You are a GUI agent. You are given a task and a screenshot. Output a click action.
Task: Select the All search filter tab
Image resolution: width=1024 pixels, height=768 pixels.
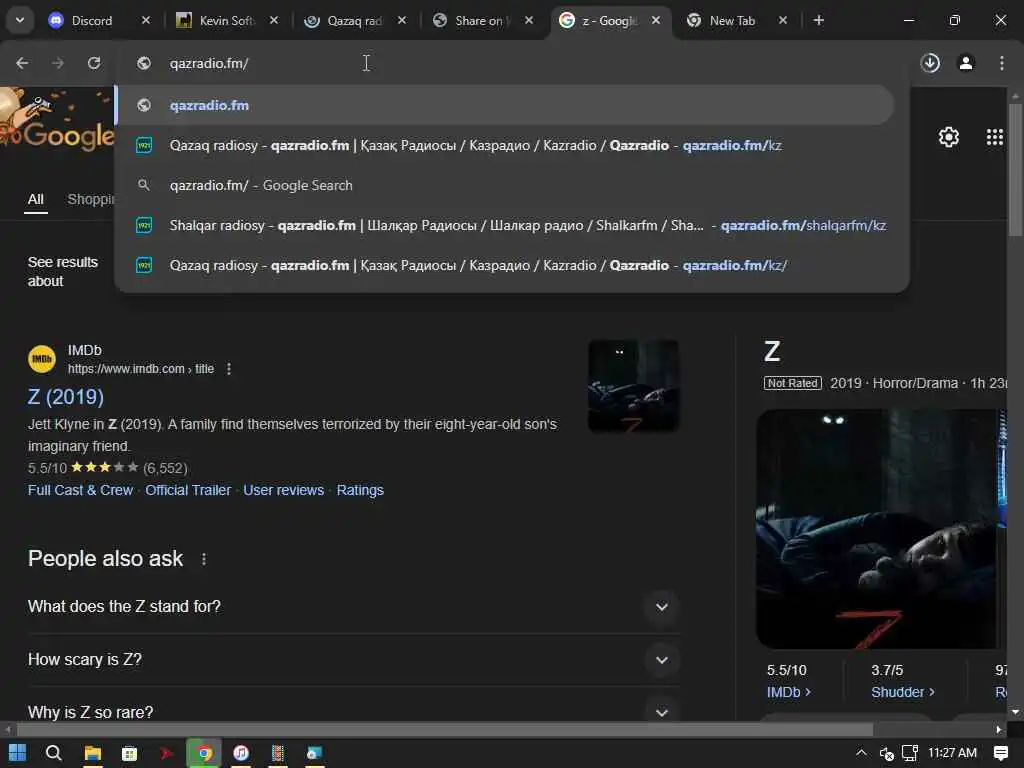pos(36,199)
